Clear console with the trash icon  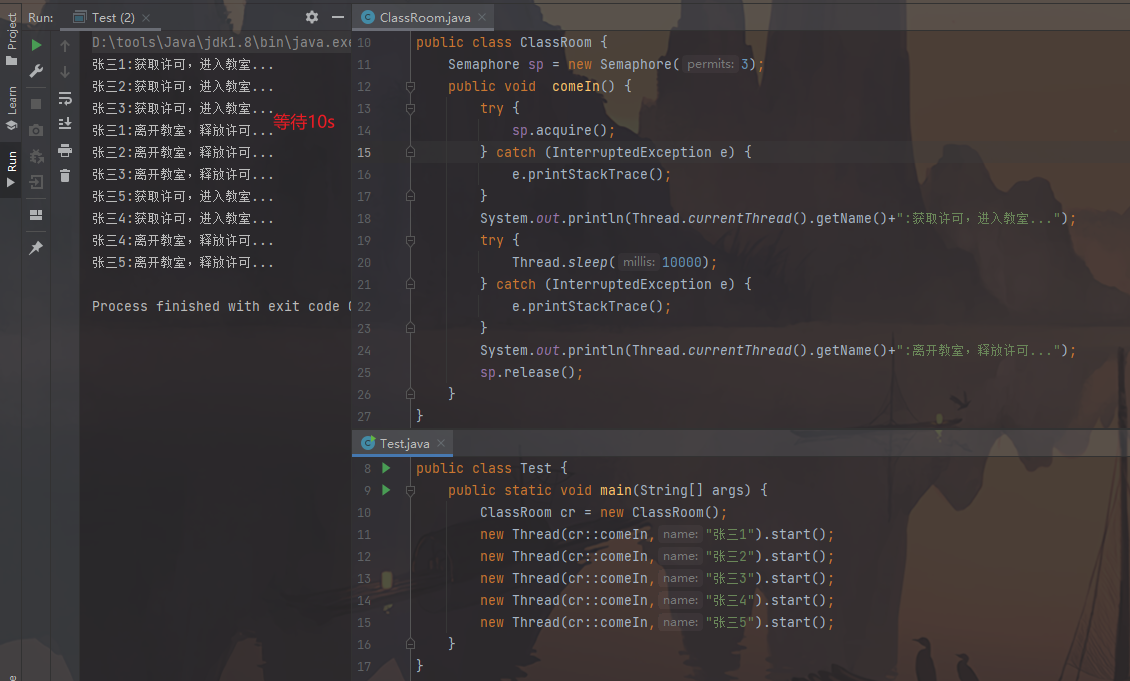point(65,176)
